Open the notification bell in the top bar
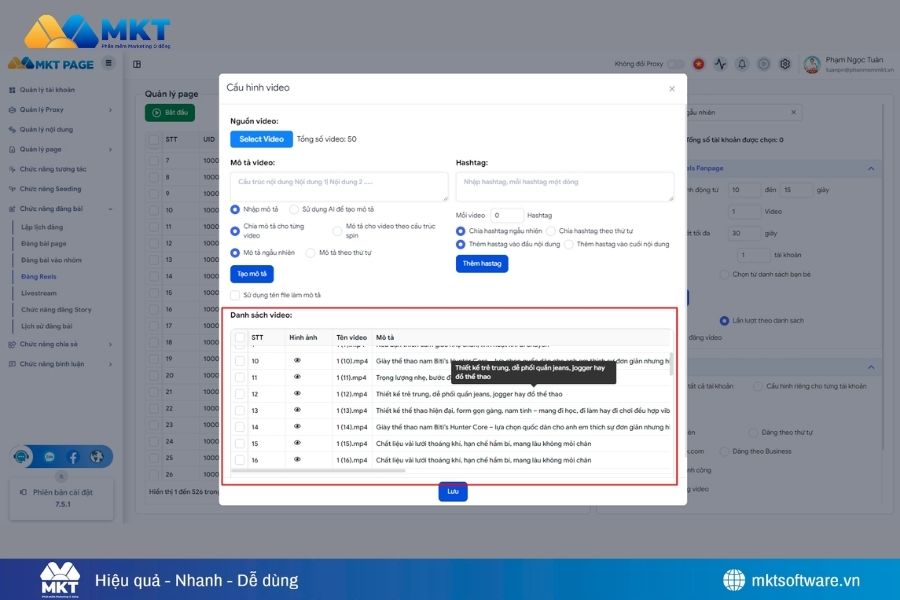The image size is (900, 600). point(742,64)
